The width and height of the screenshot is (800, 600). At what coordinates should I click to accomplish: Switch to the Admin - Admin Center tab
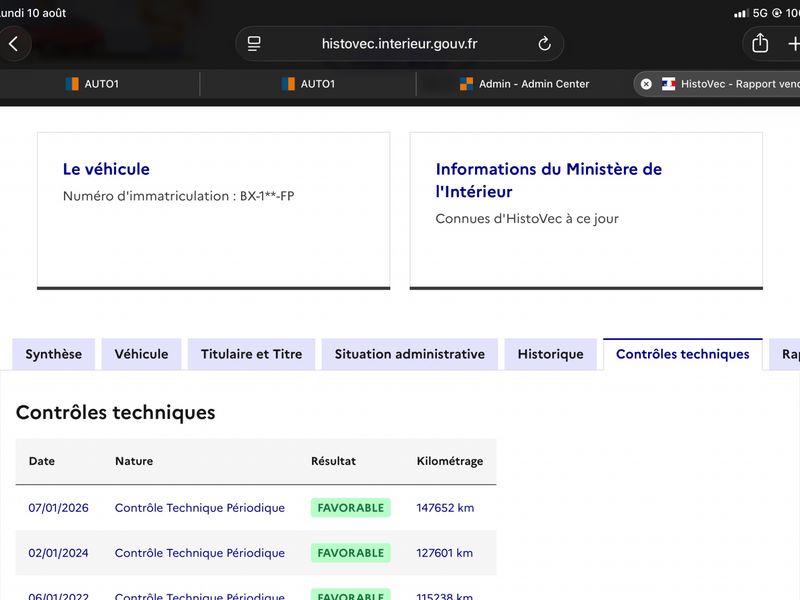tap(524, 84)
